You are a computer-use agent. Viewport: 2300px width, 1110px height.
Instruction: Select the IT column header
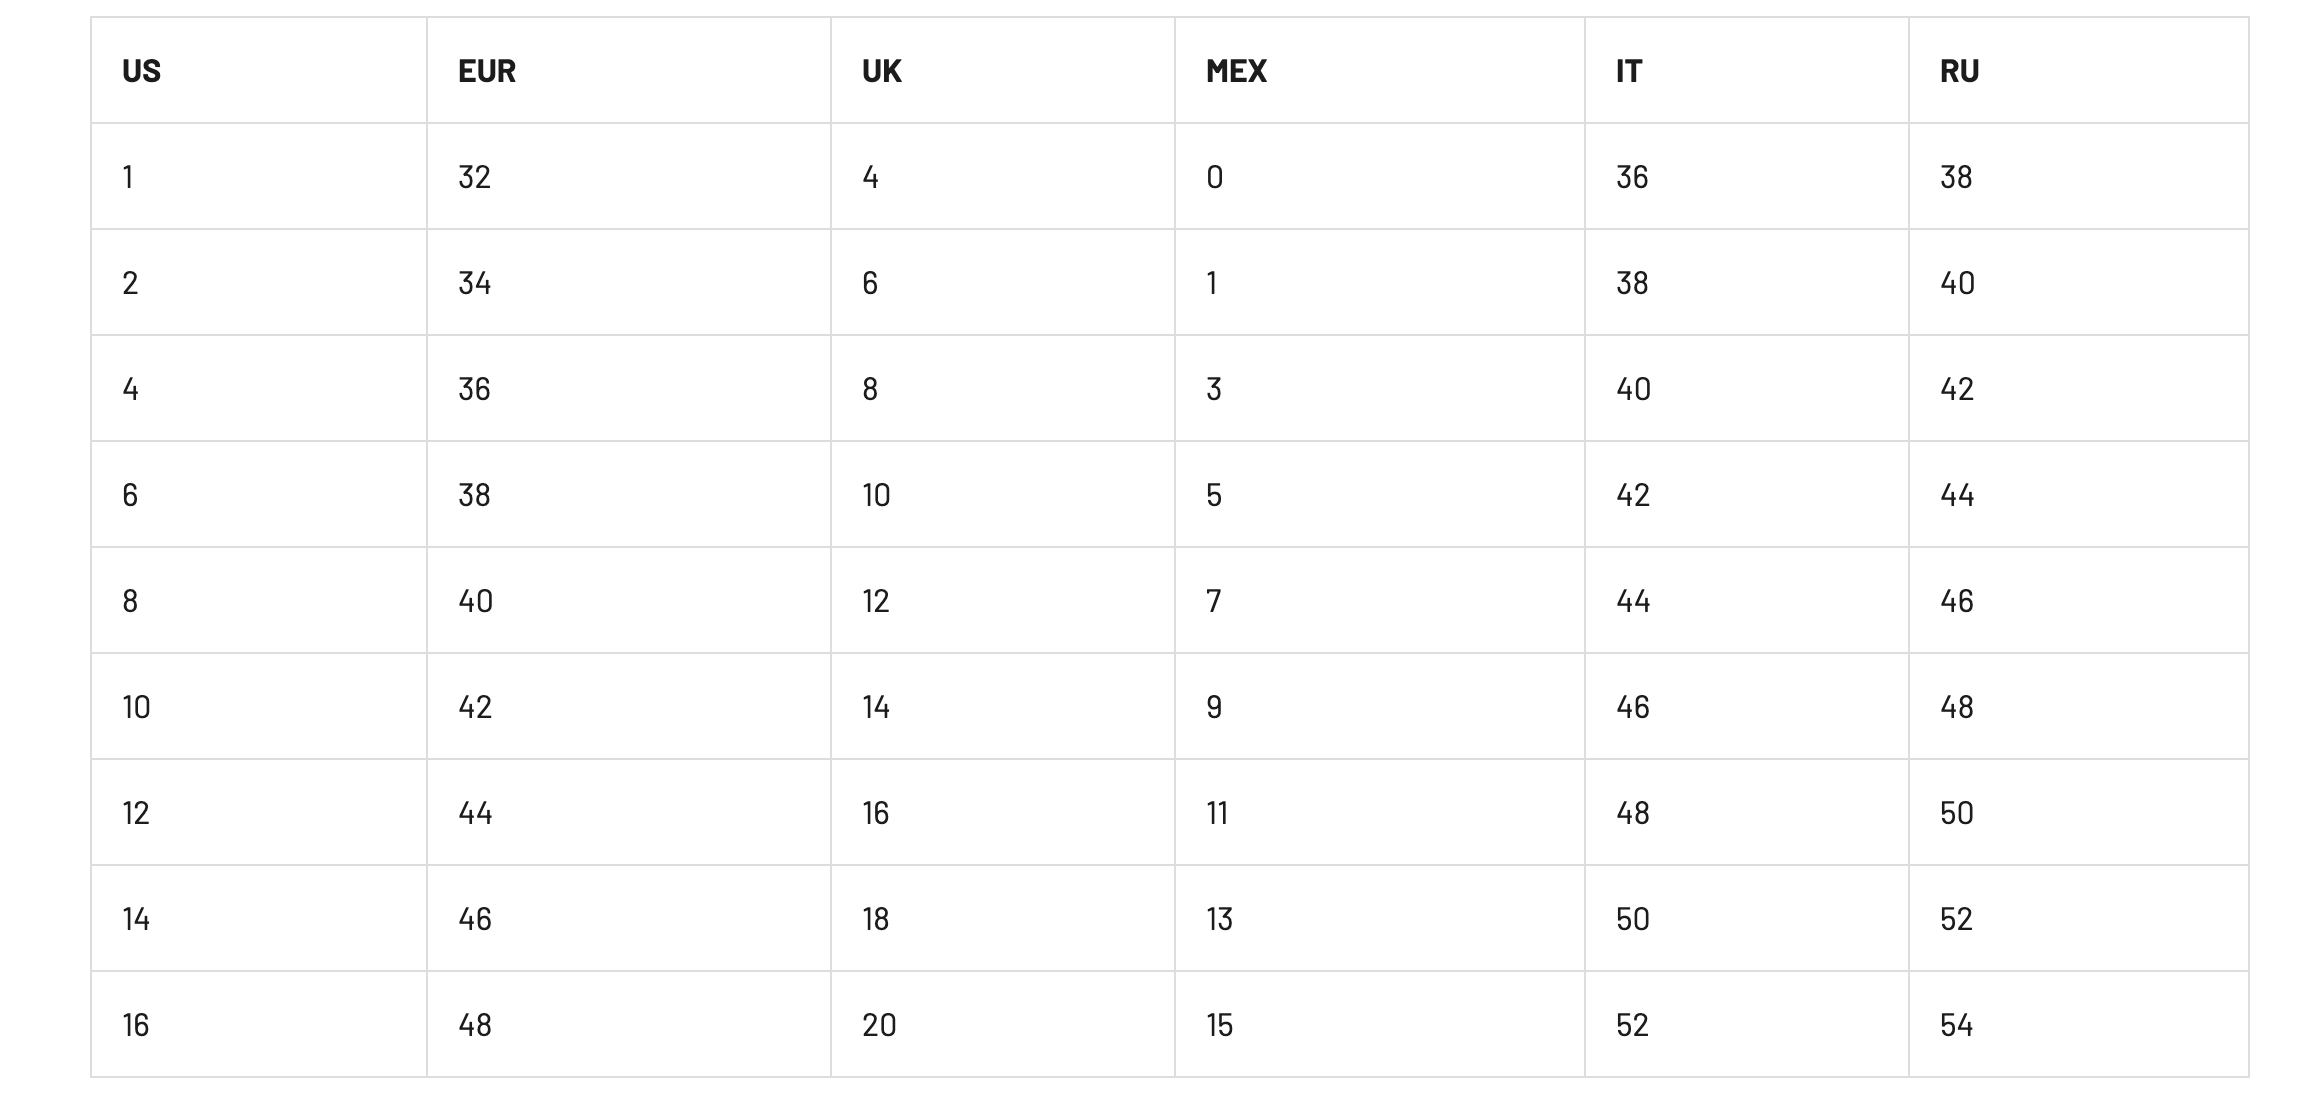1747,70
